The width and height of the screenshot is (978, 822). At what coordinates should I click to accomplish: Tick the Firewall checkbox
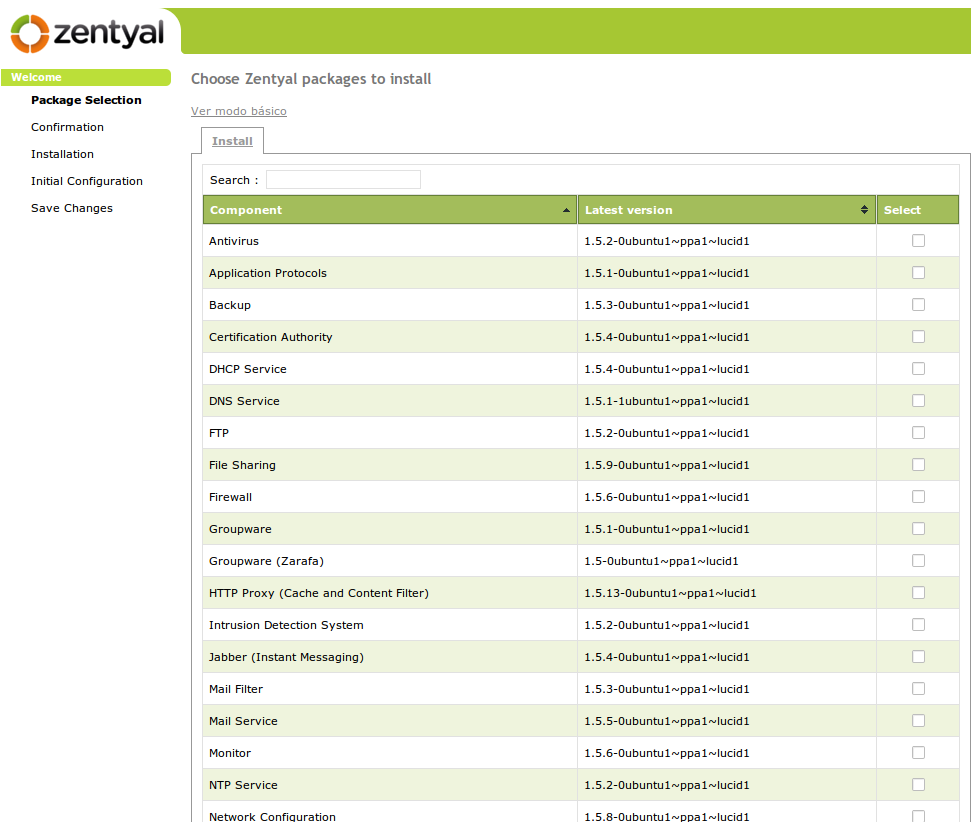pos(918,496)
